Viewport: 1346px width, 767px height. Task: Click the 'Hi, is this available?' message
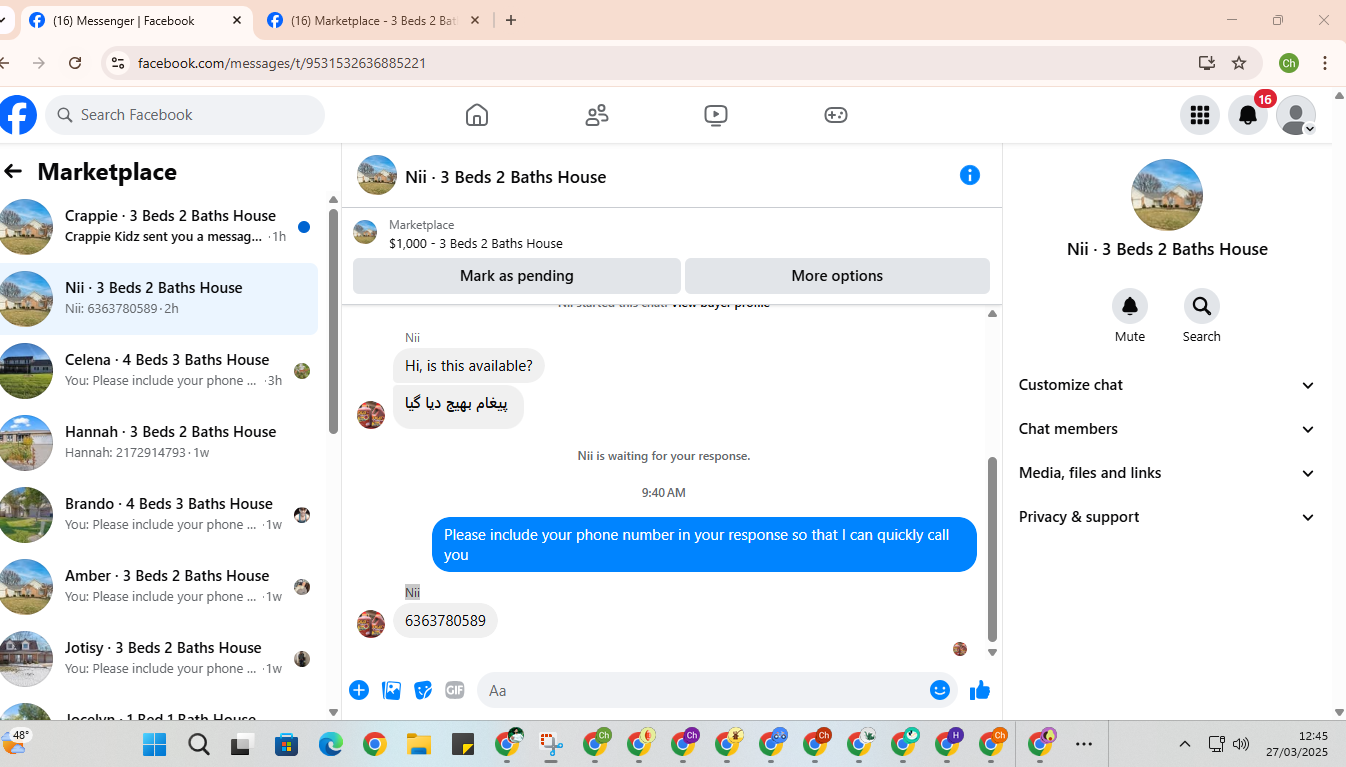point(469,366)
